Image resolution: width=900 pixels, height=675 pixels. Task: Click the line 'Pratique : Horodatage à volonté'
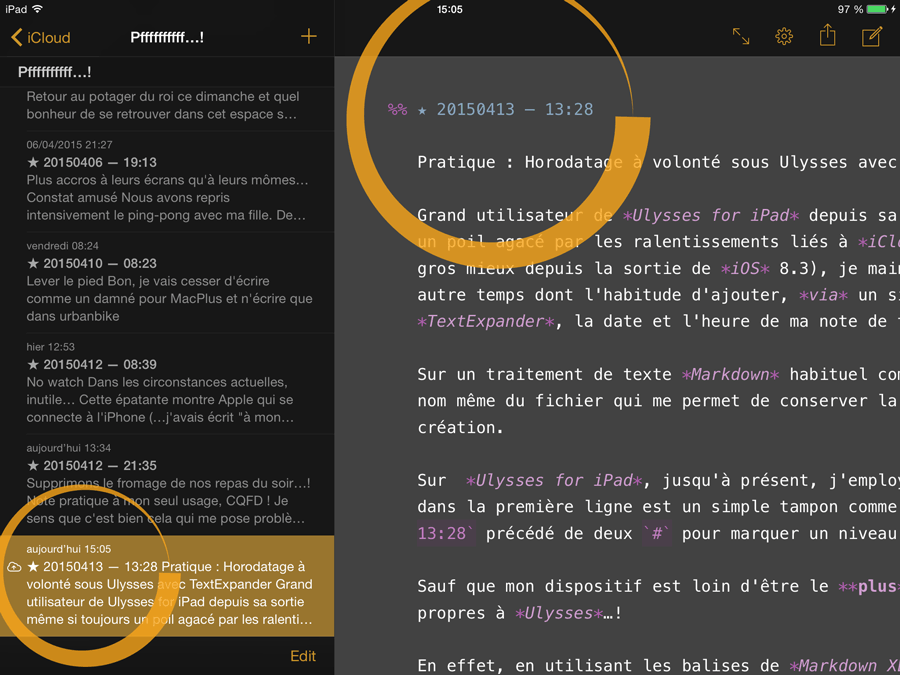click(x=658, y=162)
